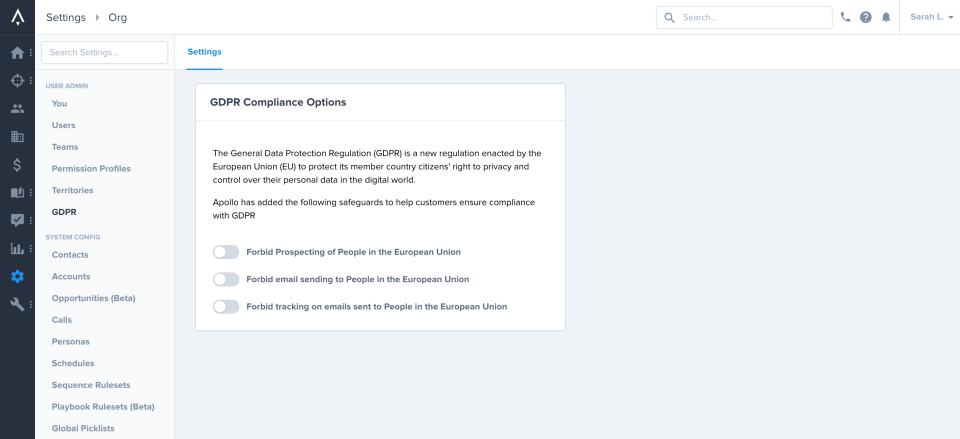Click the Settings breadcrumb link
960x439 pixels.
click(66, 17)
